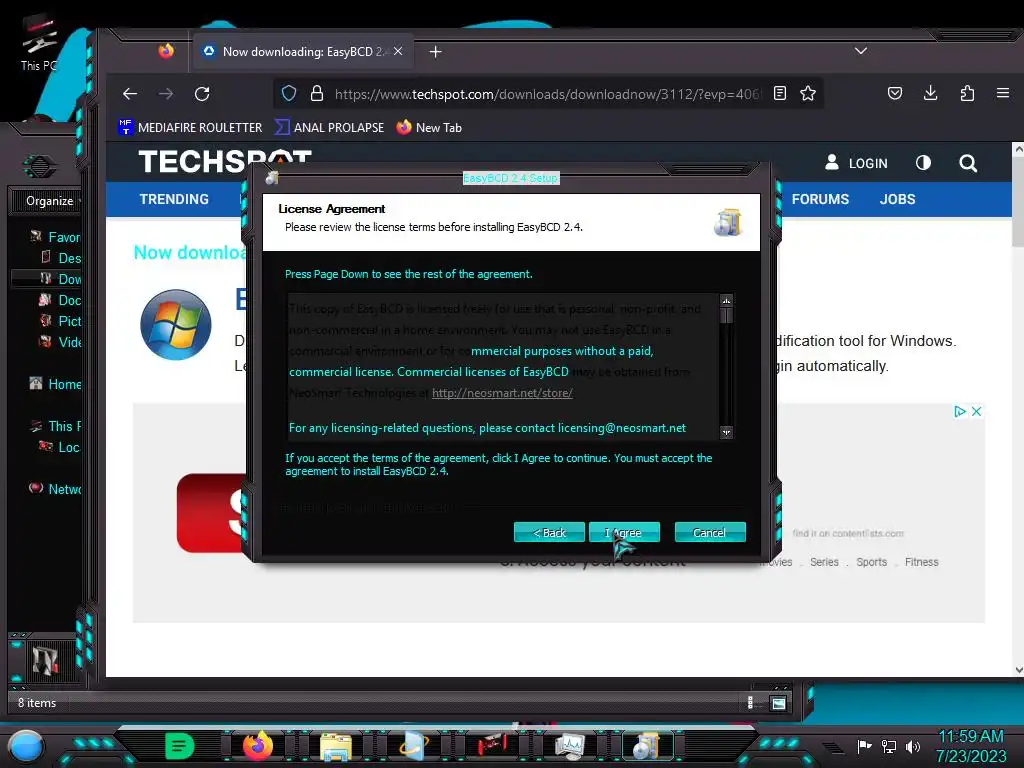
Task: Open the Save to Pocket icon
Action: 895,93
